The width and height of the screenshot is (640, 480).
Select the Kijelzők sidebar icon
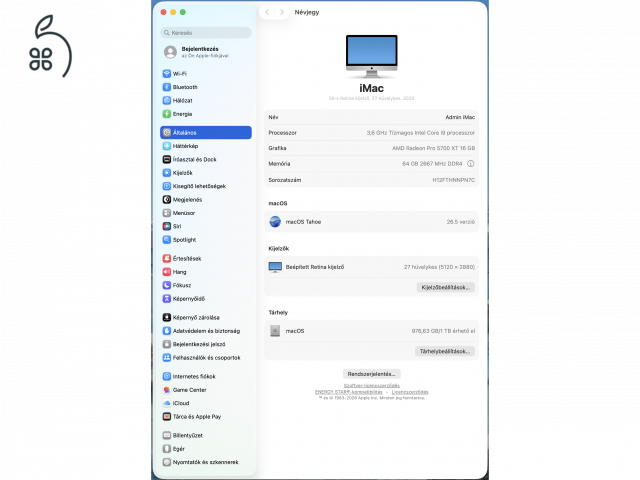pos(167,173)
